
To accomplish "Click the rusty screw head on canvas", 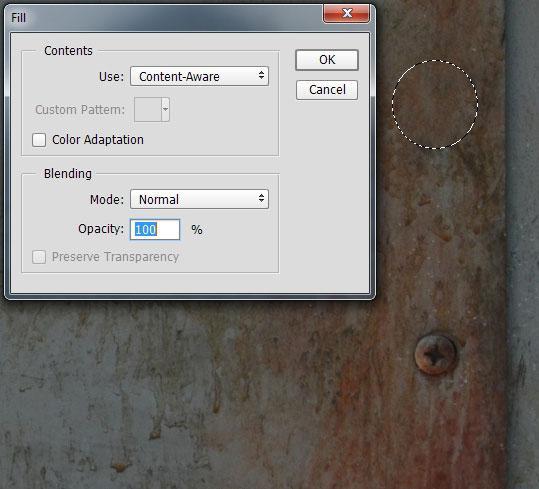I will 435,354.
